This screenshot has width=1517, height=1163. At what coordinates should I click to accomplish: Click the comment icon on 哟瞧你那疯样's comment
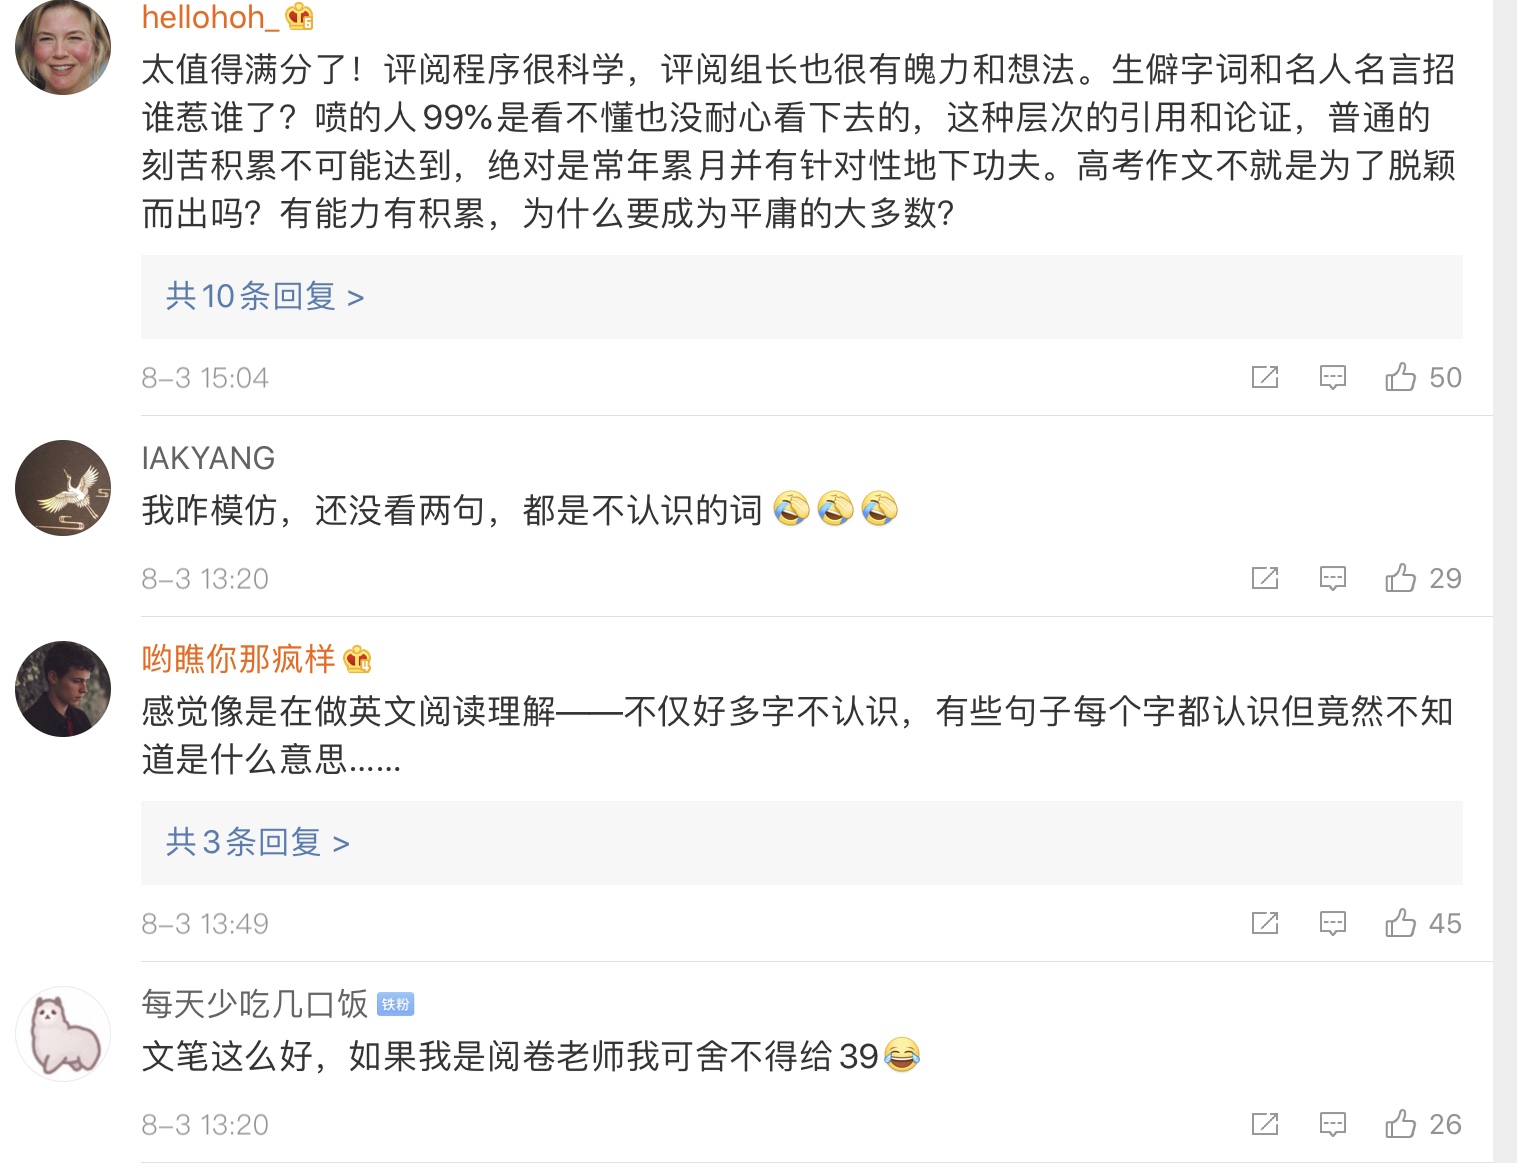(1334, 923)
